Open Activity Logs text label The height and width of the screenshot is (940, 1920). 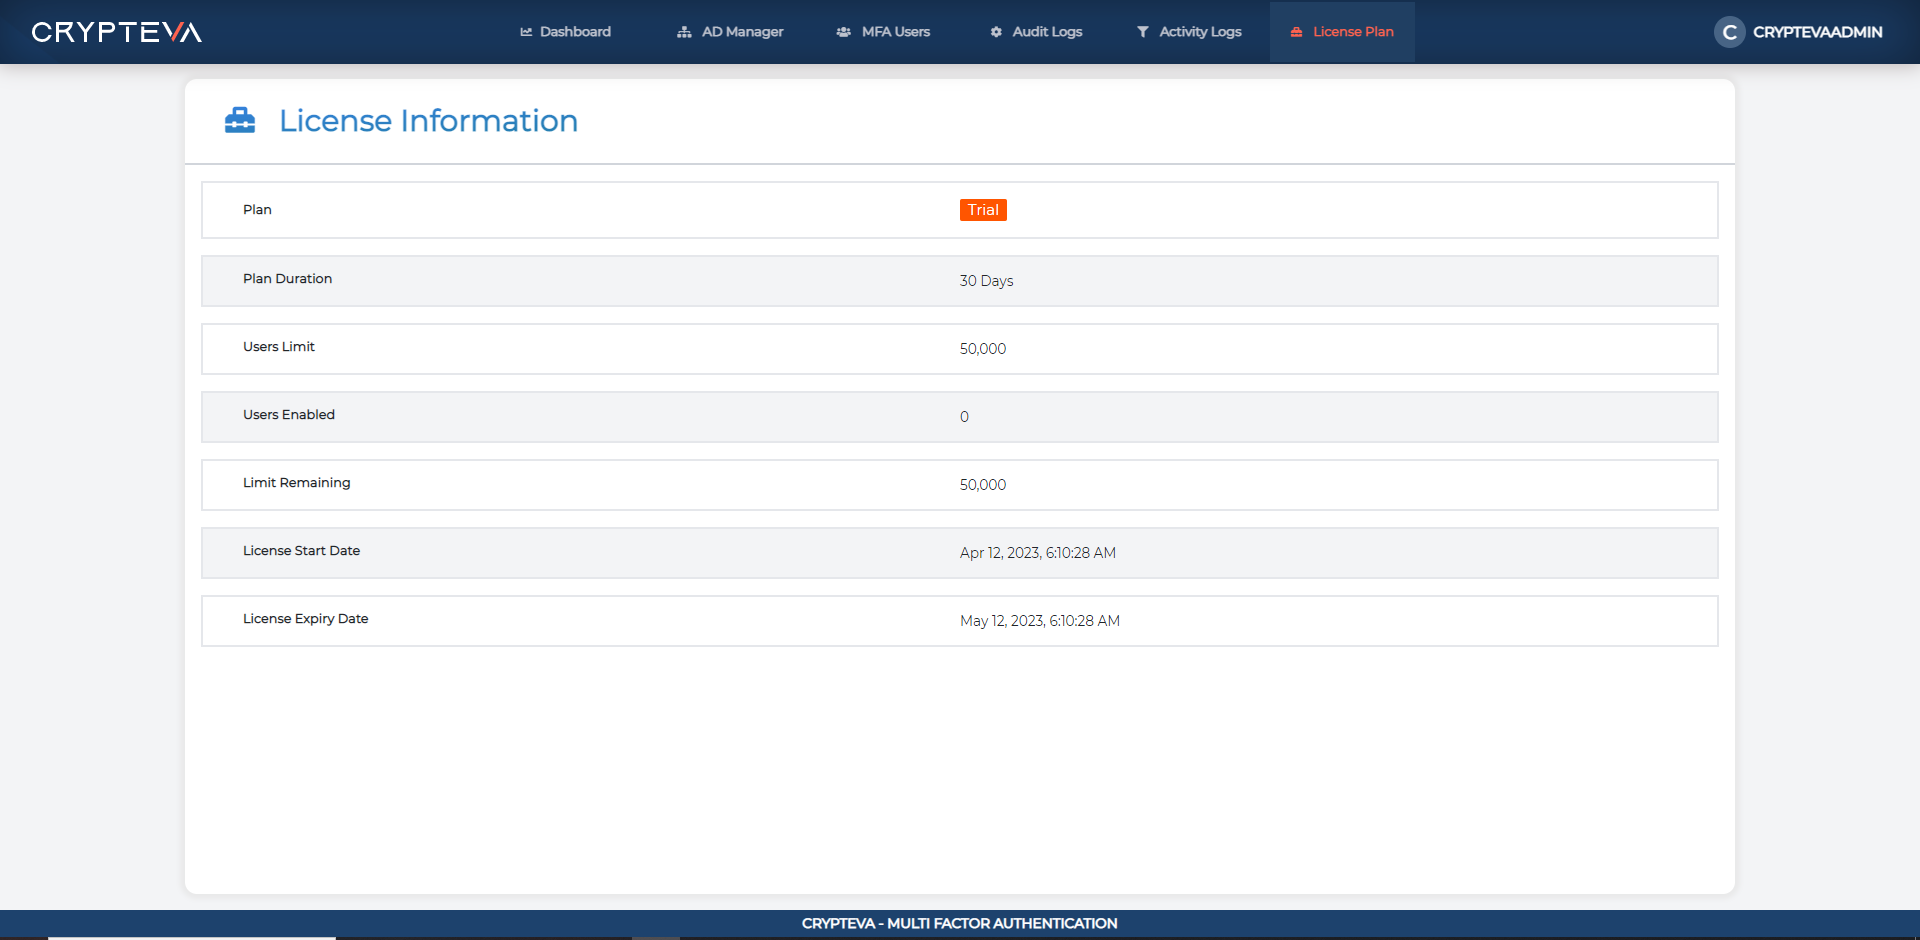click(1200, 32)
